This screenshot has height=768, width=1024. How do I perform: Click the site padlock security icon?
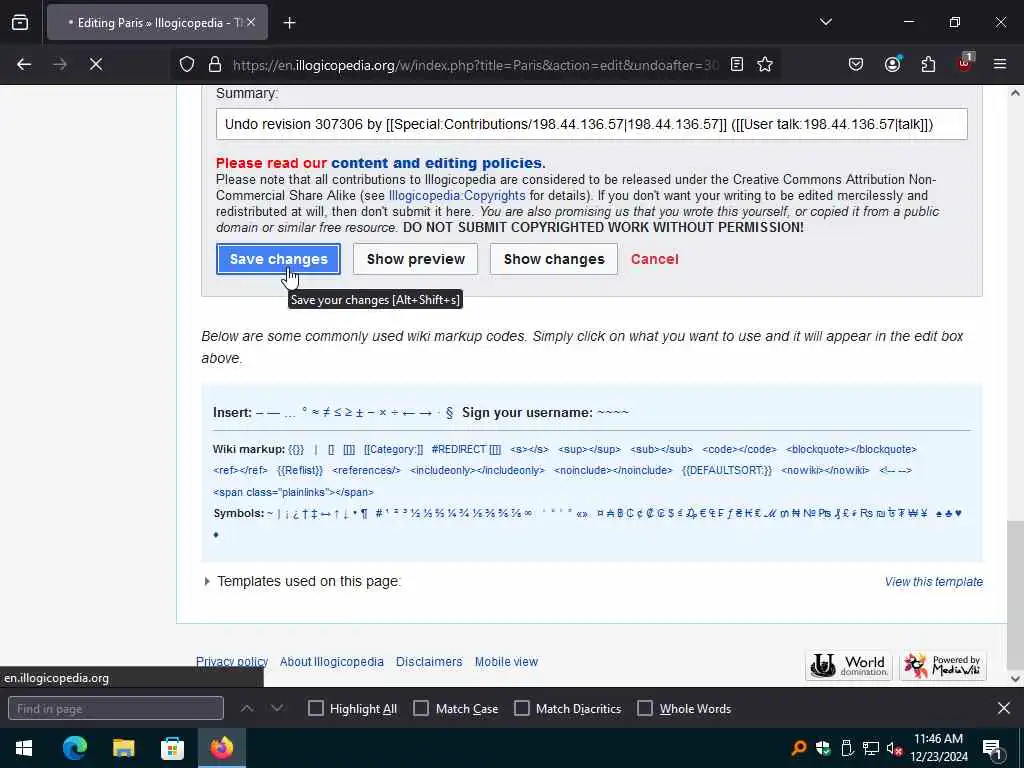click(x=215, y=64)
